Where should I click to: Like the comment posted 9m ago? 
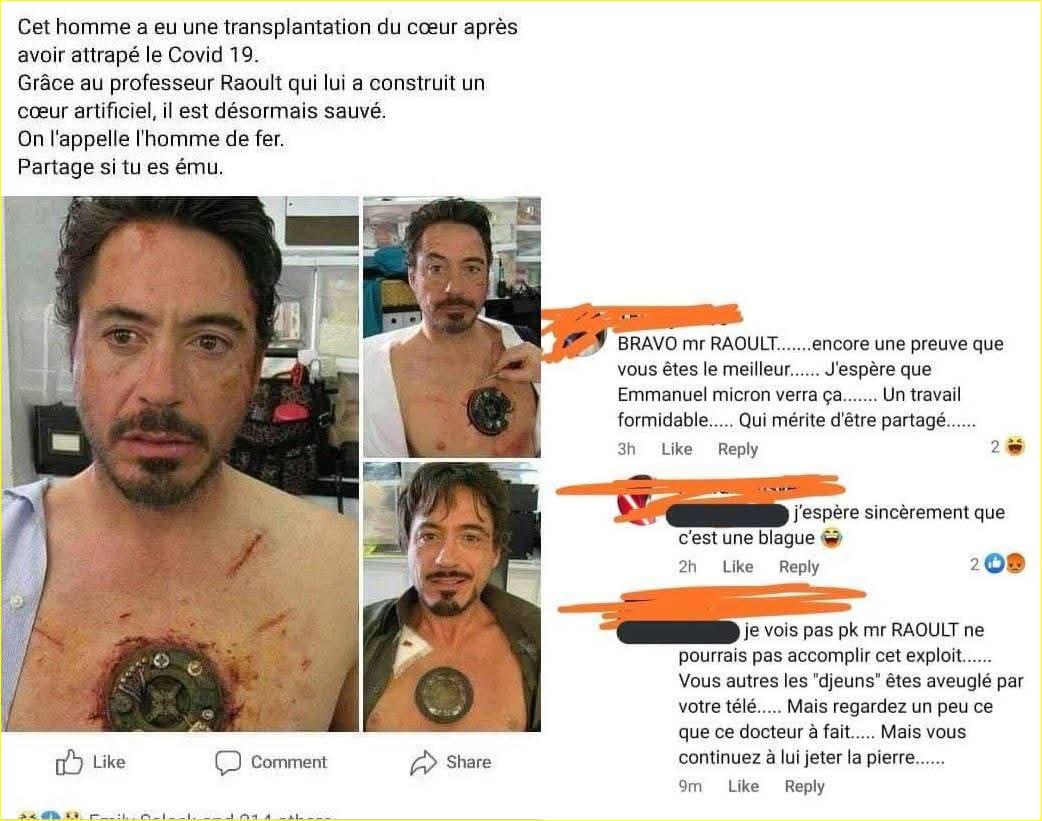(743, 786)
